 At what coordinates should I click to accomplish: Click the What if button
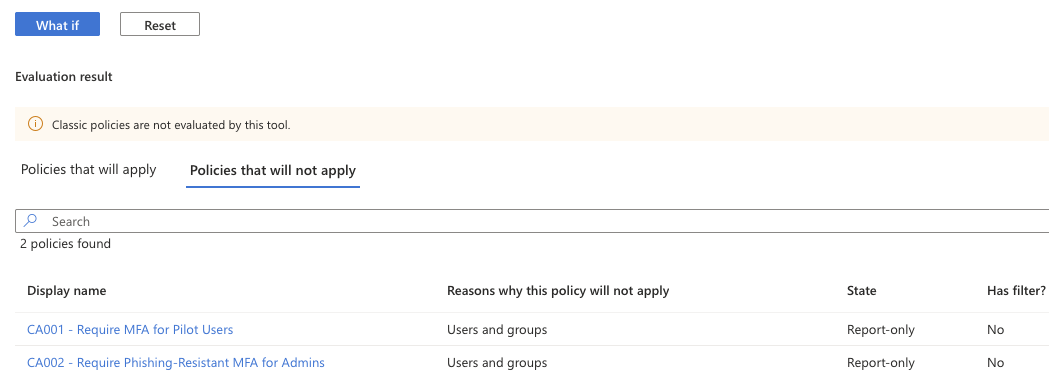pos(58,25)
